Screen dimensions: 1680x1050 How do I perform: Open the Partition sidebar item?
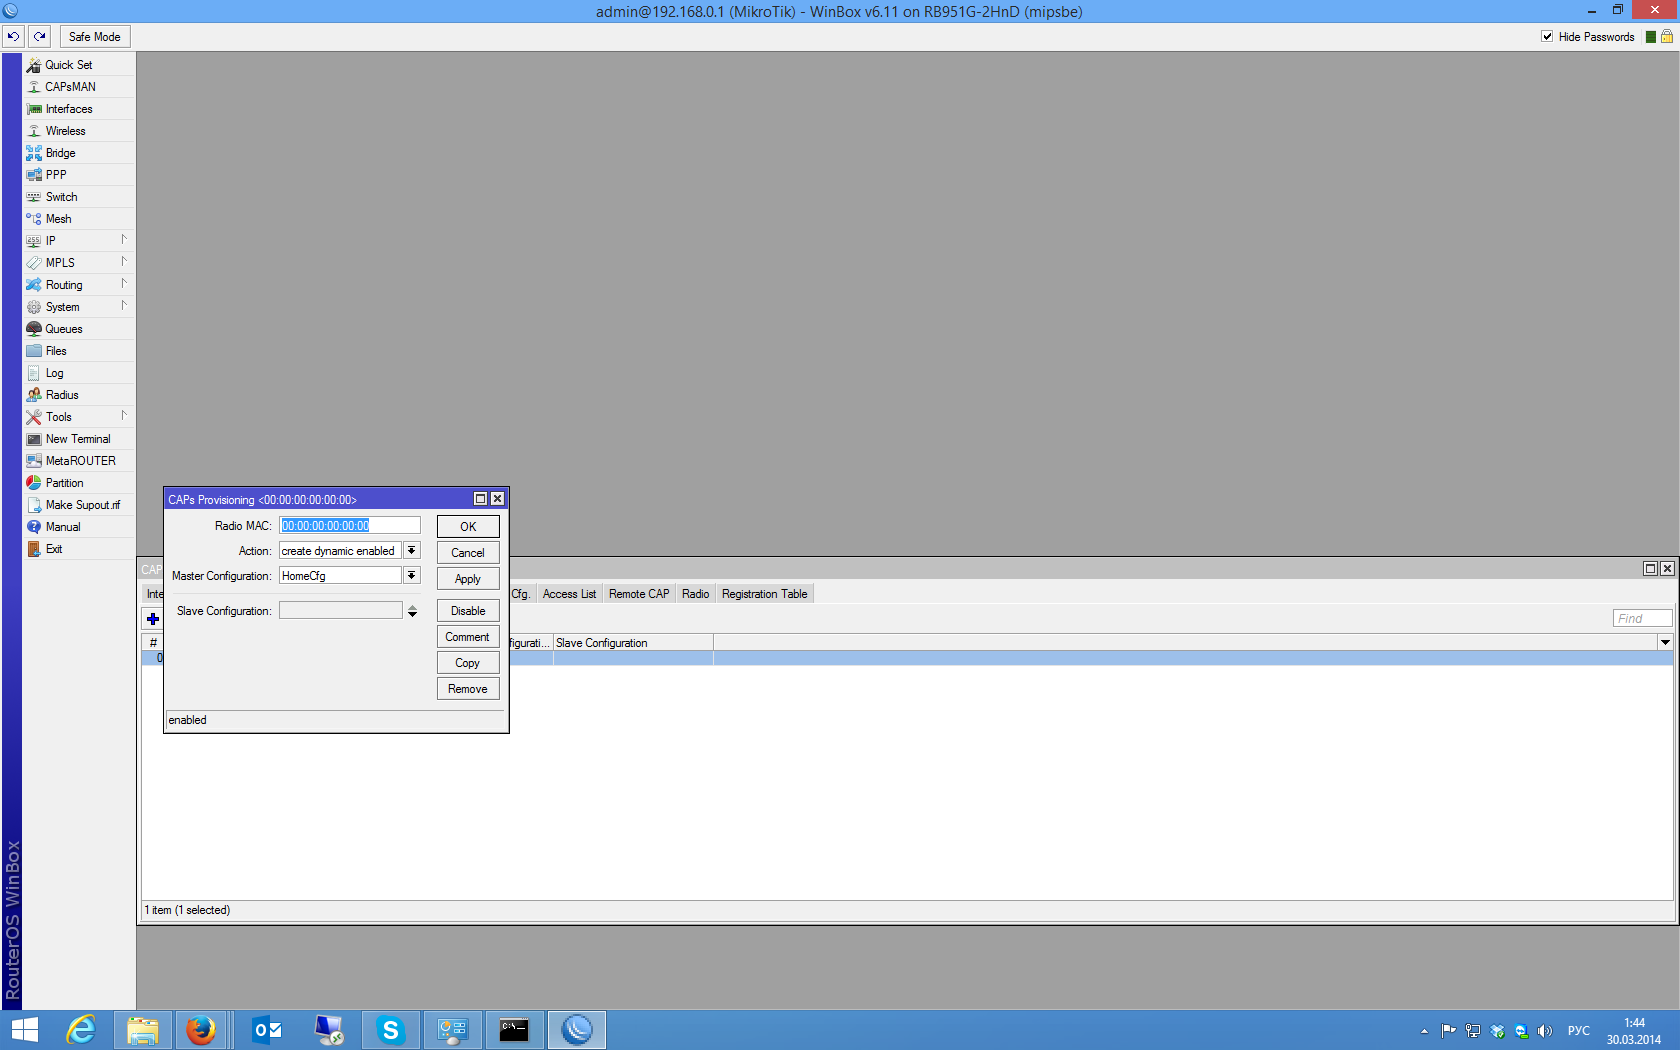pos(64,483)
